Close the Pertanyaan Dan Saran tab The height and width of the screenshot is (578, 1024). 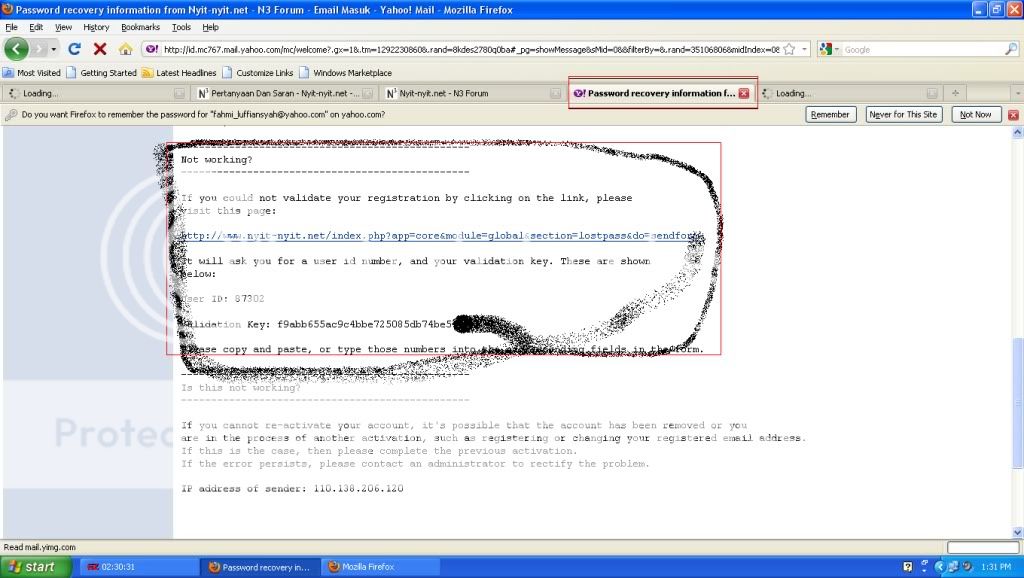(368, 93)
